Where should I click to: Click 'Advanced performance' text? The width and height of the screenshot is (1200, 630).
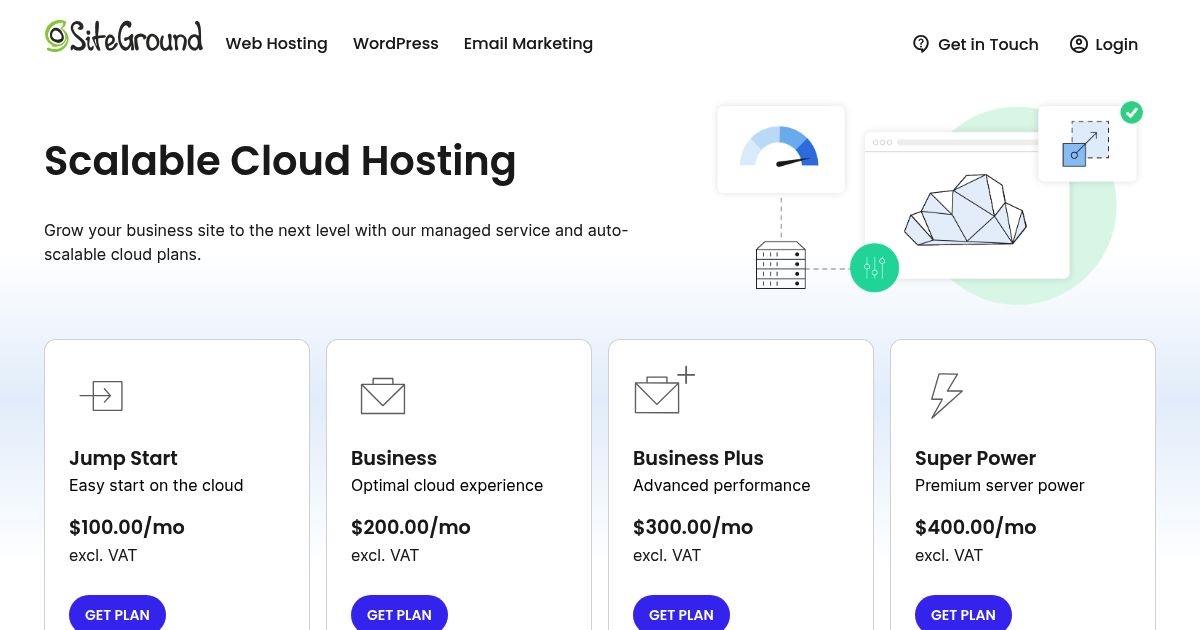(722, 486)
